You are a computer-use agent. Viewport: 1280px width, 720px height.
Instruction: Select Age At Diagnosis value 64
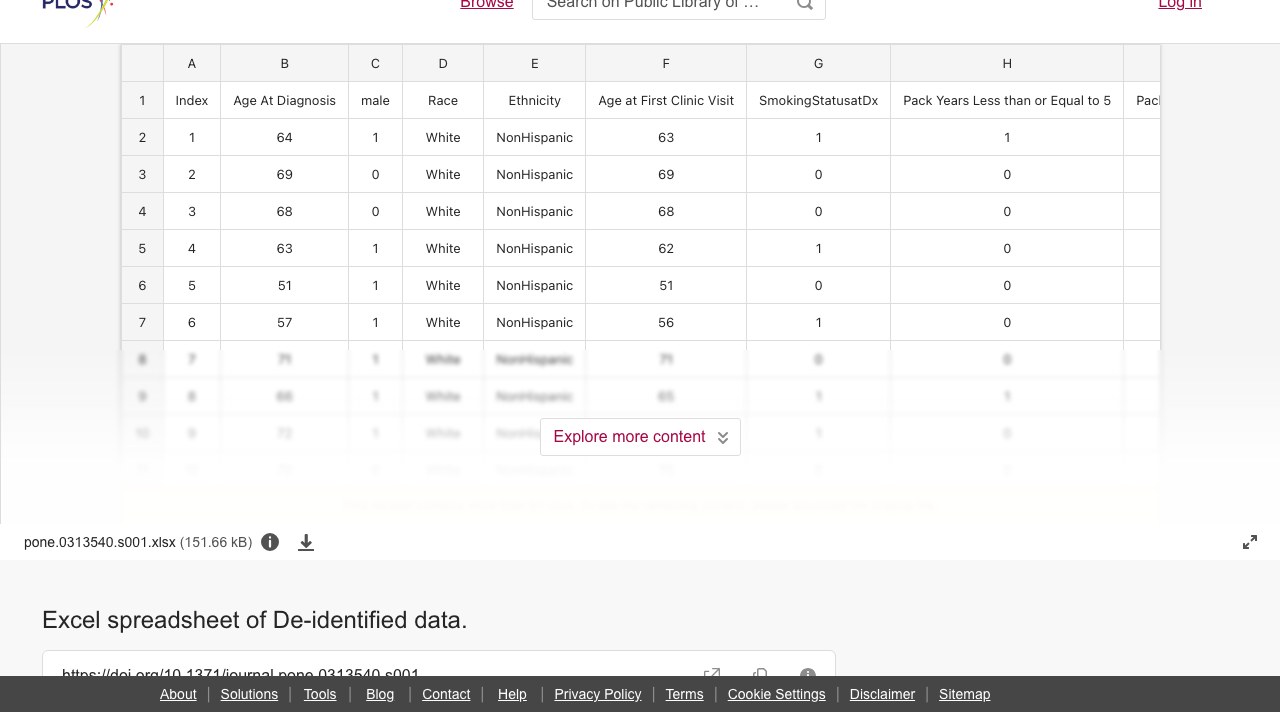[284, 137]
